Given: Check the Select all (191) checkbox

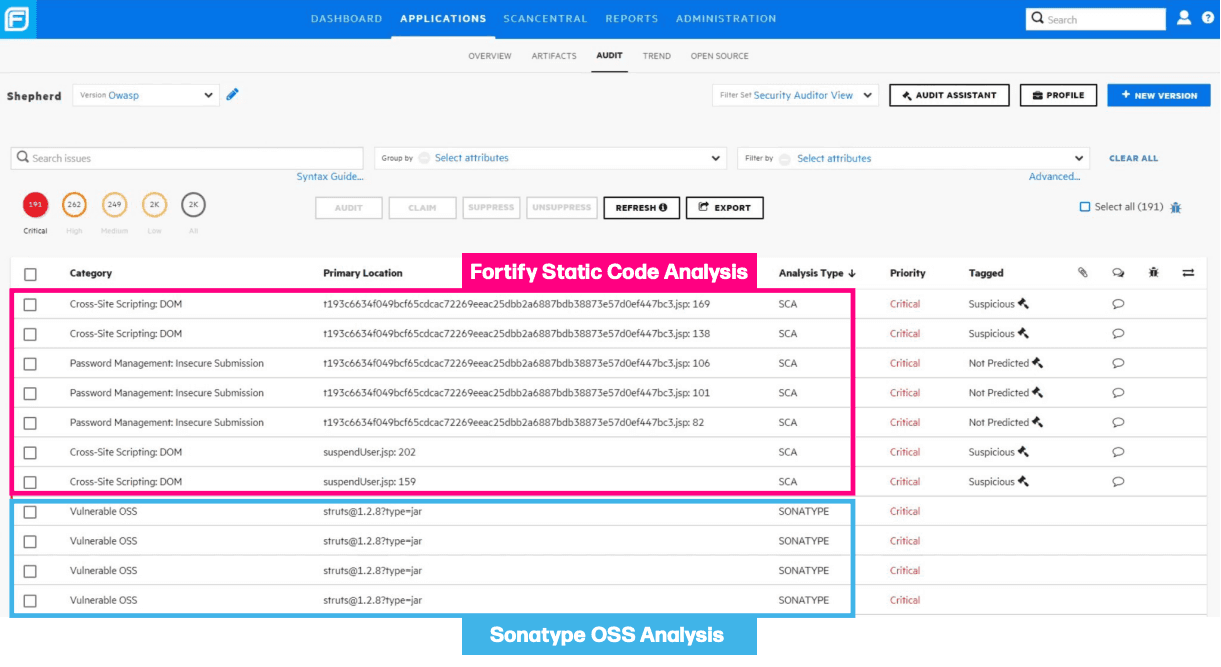Looking at the screenshot, I should [x=1085, y=207].
